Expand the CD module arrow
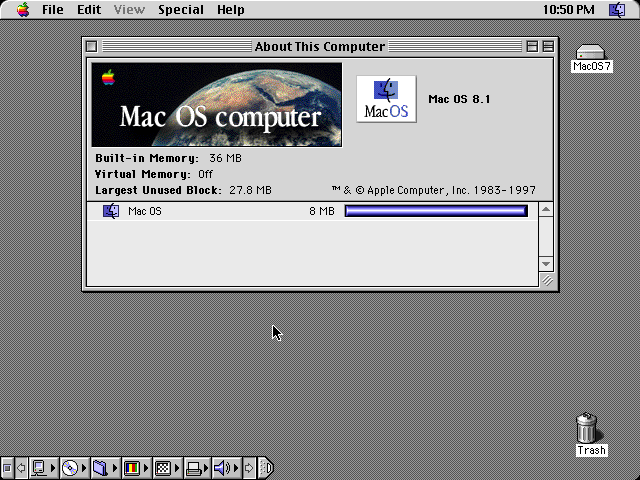Image resolution: width=640 pixels, height=480 pixels. [x=84, y=468]
